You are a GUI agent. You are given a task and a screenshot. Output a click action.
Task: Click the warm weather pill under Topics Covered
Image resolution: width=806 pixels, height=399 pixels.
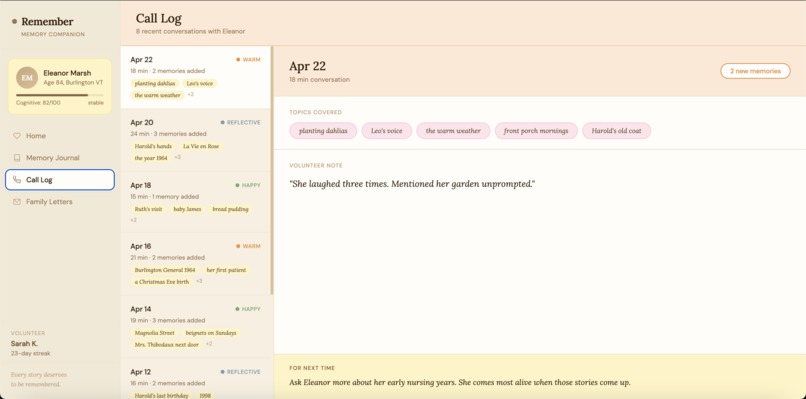coord(453,131)
